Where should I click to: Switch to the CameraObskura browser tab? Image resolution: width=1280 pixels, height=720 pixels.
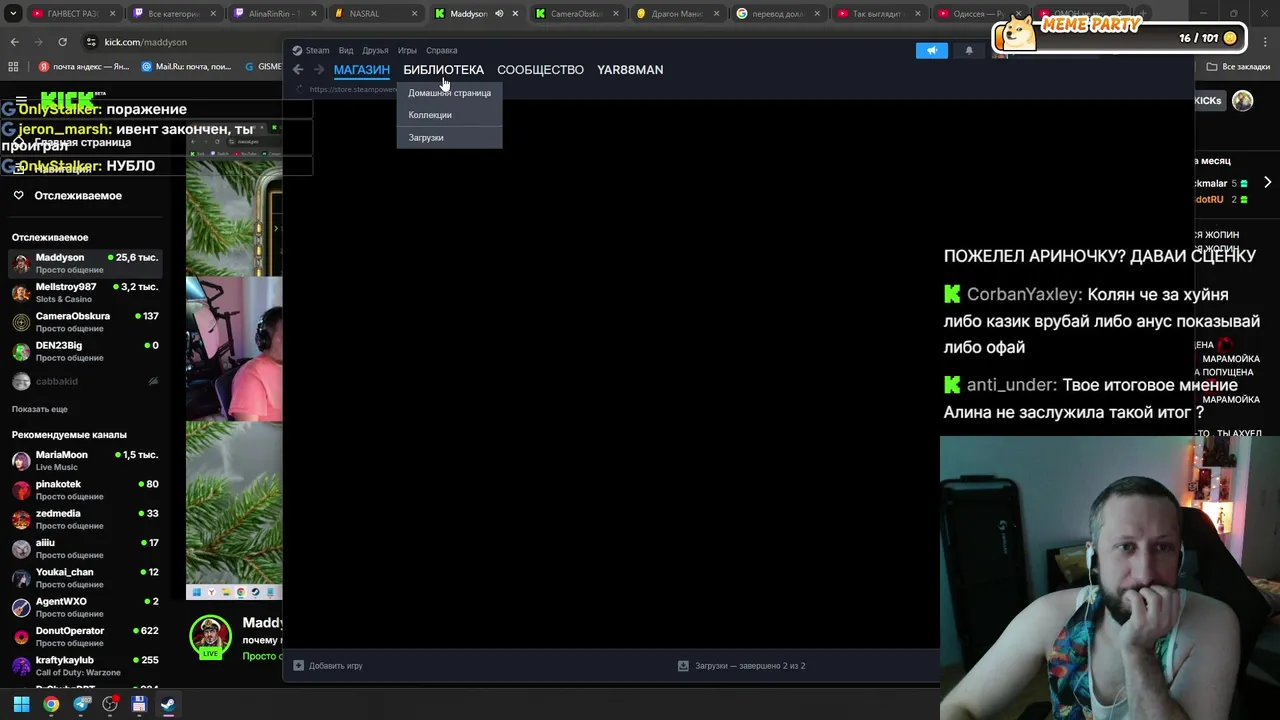coord(575,14)
